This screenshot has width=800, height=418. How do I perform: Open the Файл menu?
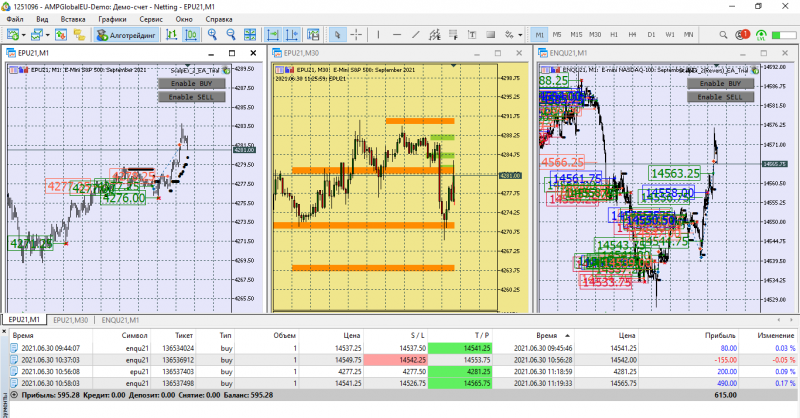click(x=15, y=19)
